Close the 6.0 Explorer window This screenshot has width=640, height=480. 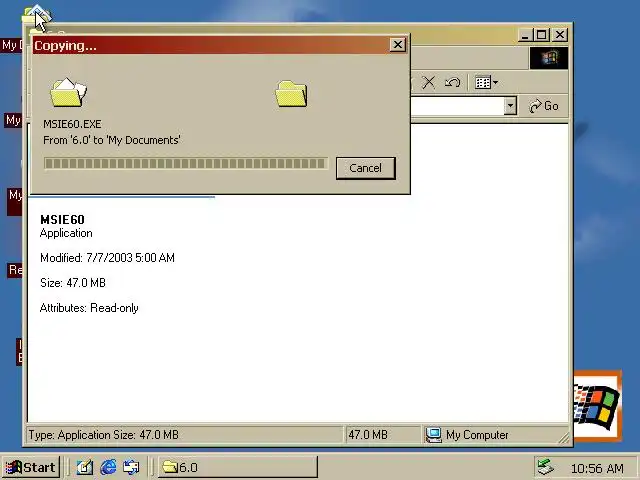coord(560,35)
